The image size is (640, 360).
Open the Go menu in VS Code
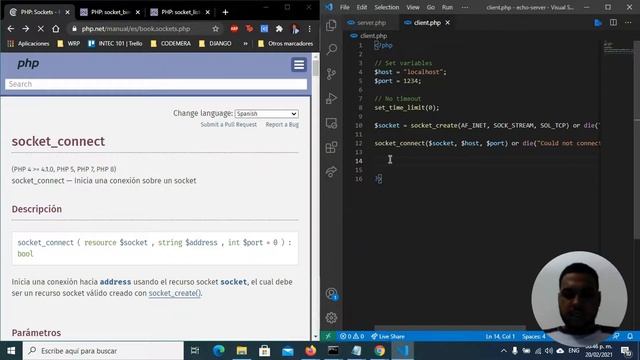pyautogui.click(x=431, y=7)
